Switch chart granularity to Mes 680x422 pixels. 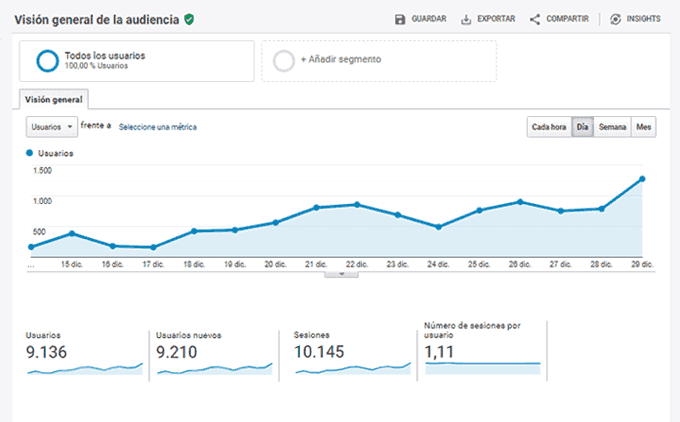[x=644, y=127]
